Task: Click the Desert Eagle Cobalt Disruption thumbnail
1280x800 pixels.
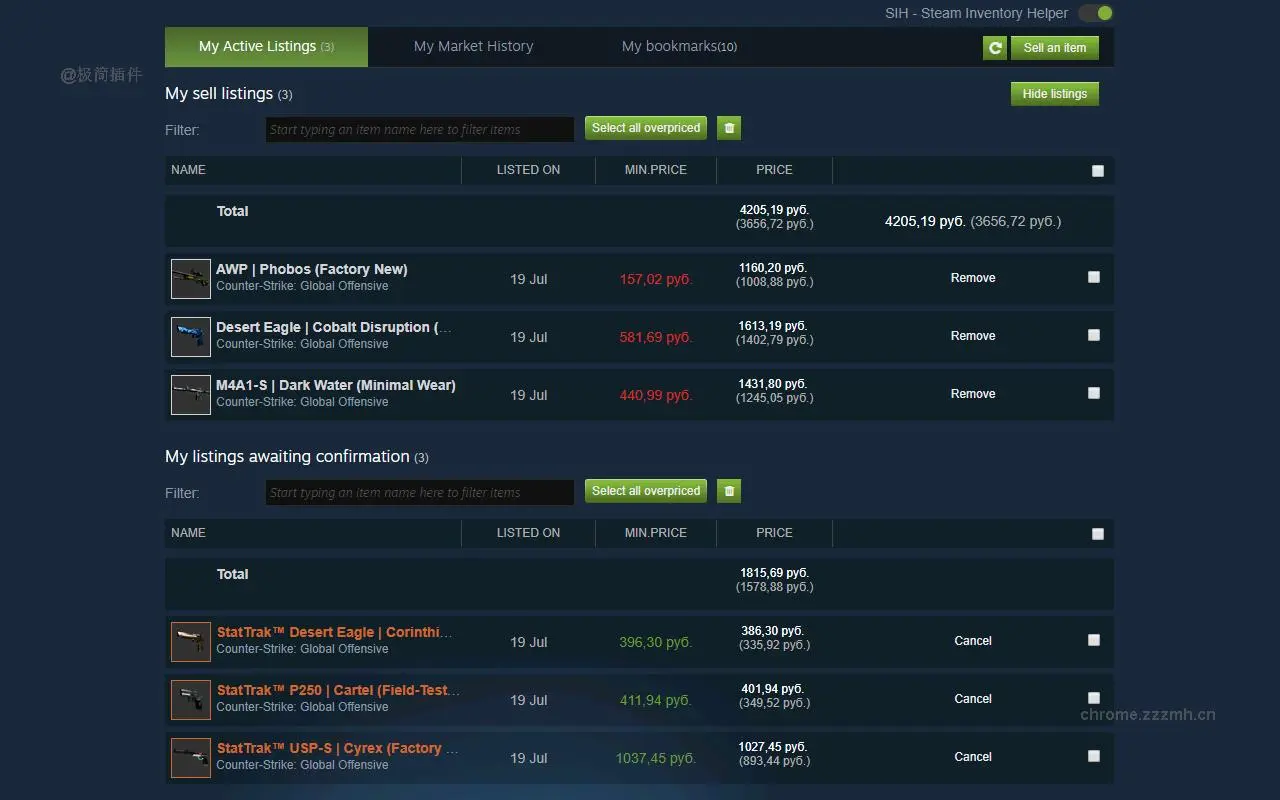Action: (190, 337)
